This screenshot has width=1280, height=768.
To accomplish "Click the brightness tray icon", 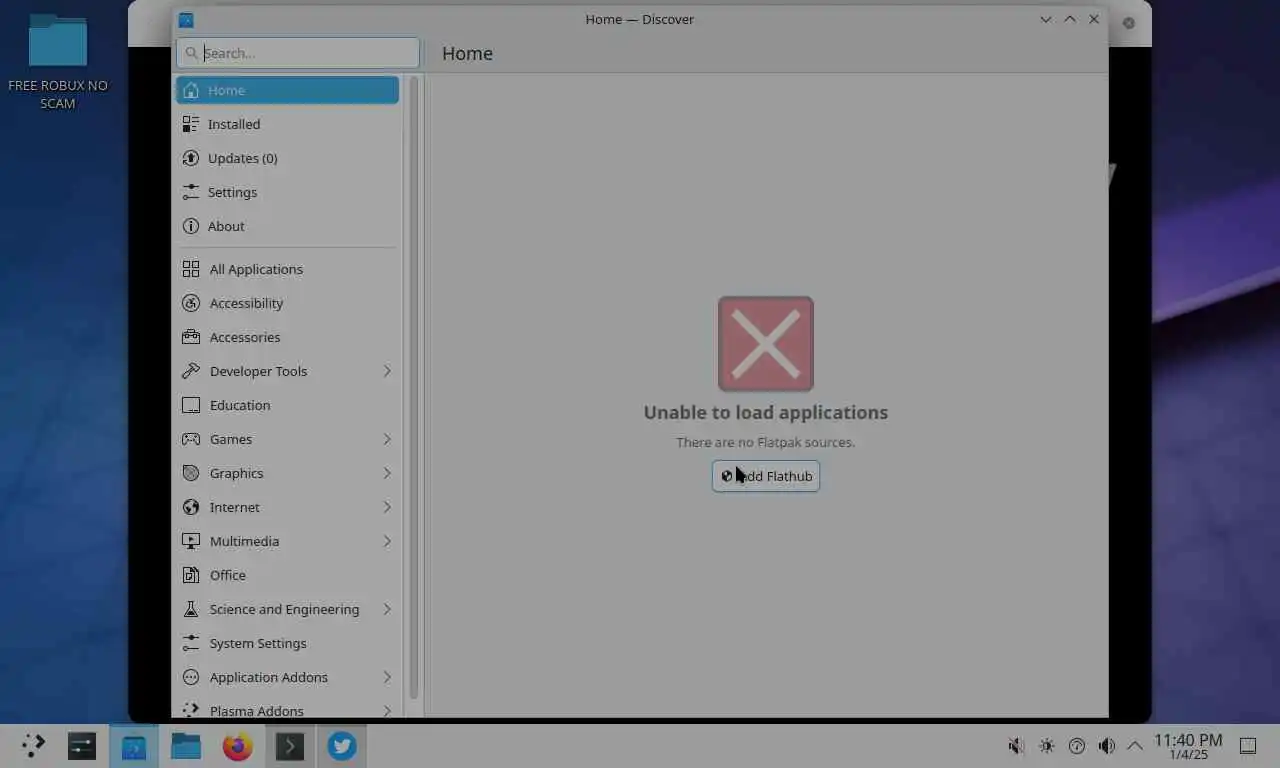I will [x=1047, y=746].
